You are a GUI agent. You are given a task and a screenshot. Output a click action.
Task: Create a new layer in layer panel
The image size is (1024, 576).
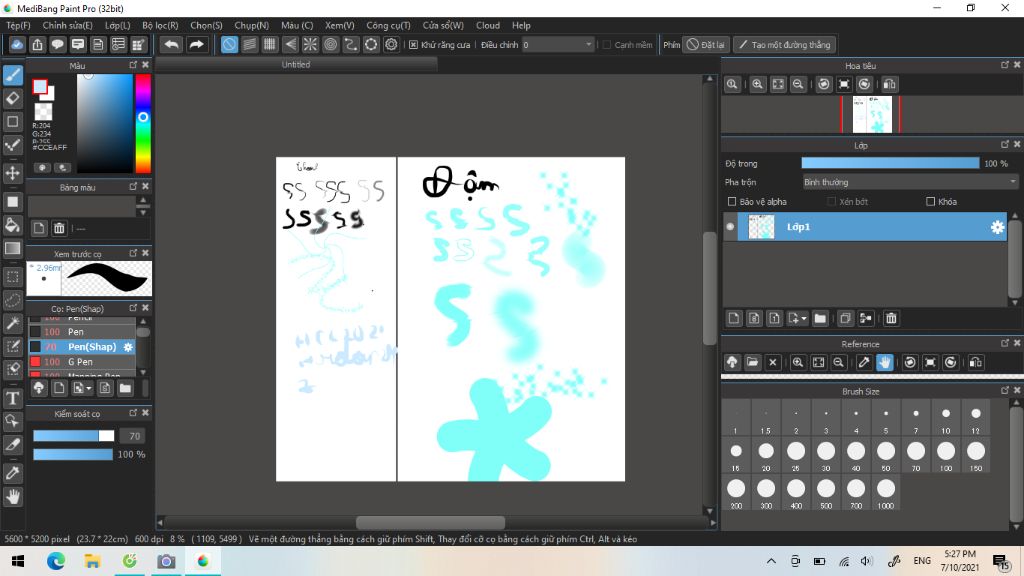click(733, 318)
